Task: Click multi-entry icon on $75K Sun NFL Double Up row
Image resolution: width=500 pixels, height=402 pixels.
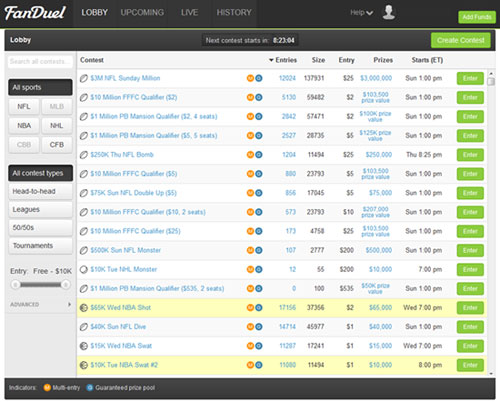Action: click(x=250, y=193)
